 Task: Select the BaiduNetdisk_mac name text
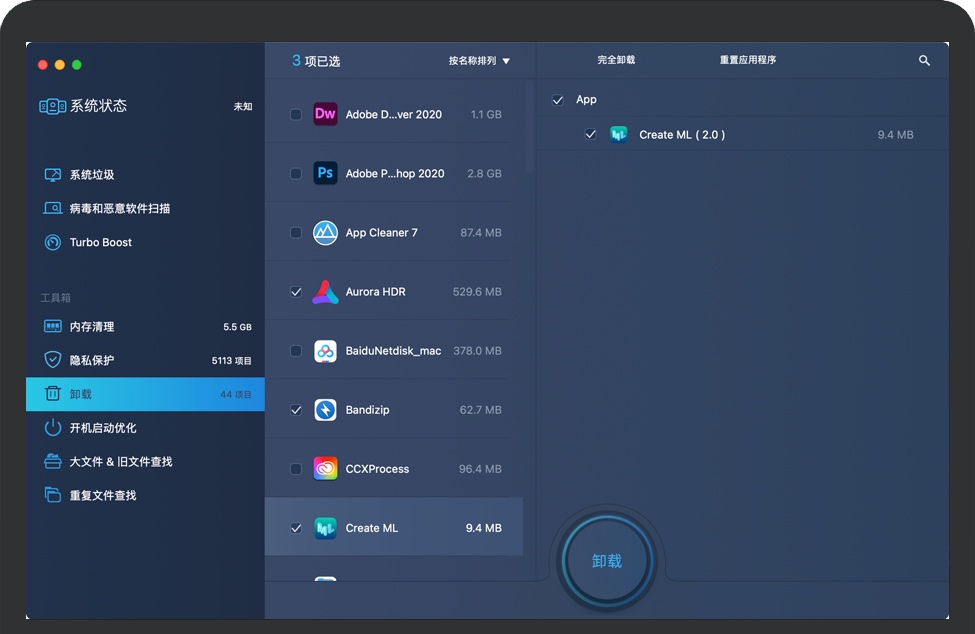point(394,351)
